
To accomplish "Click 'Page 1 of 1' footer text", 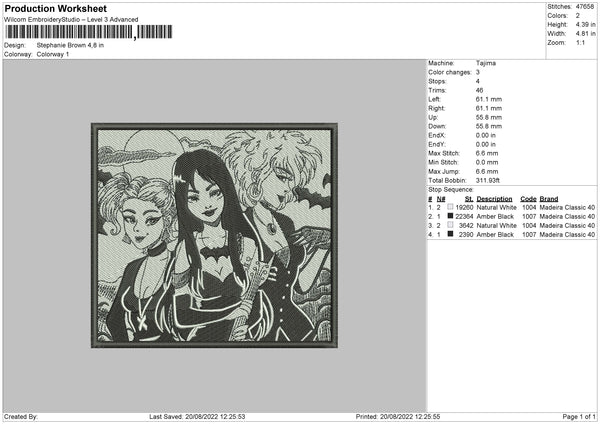I will click(x=579, y=417).
